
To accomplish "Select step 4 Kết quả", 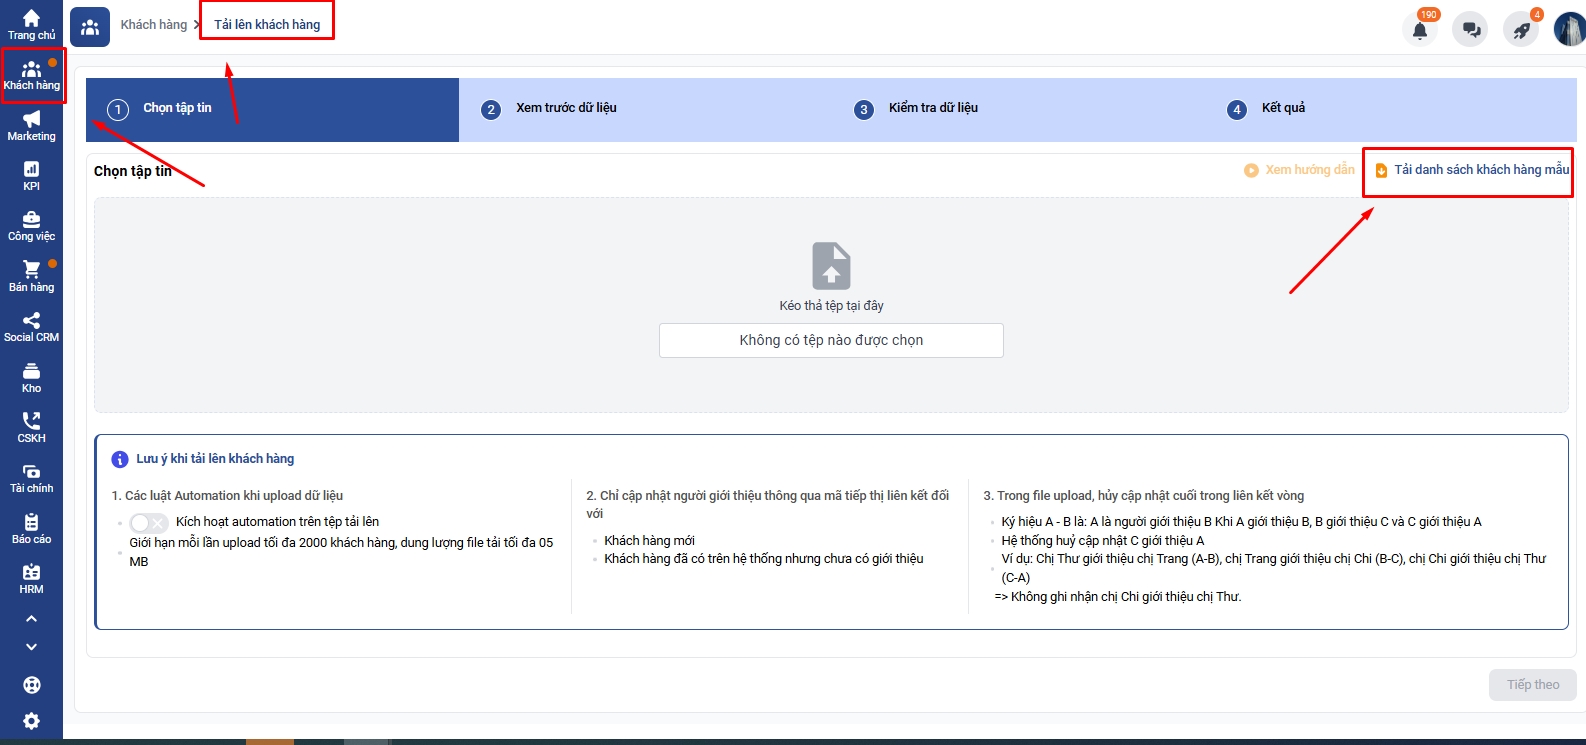I will pos(1391,109).
